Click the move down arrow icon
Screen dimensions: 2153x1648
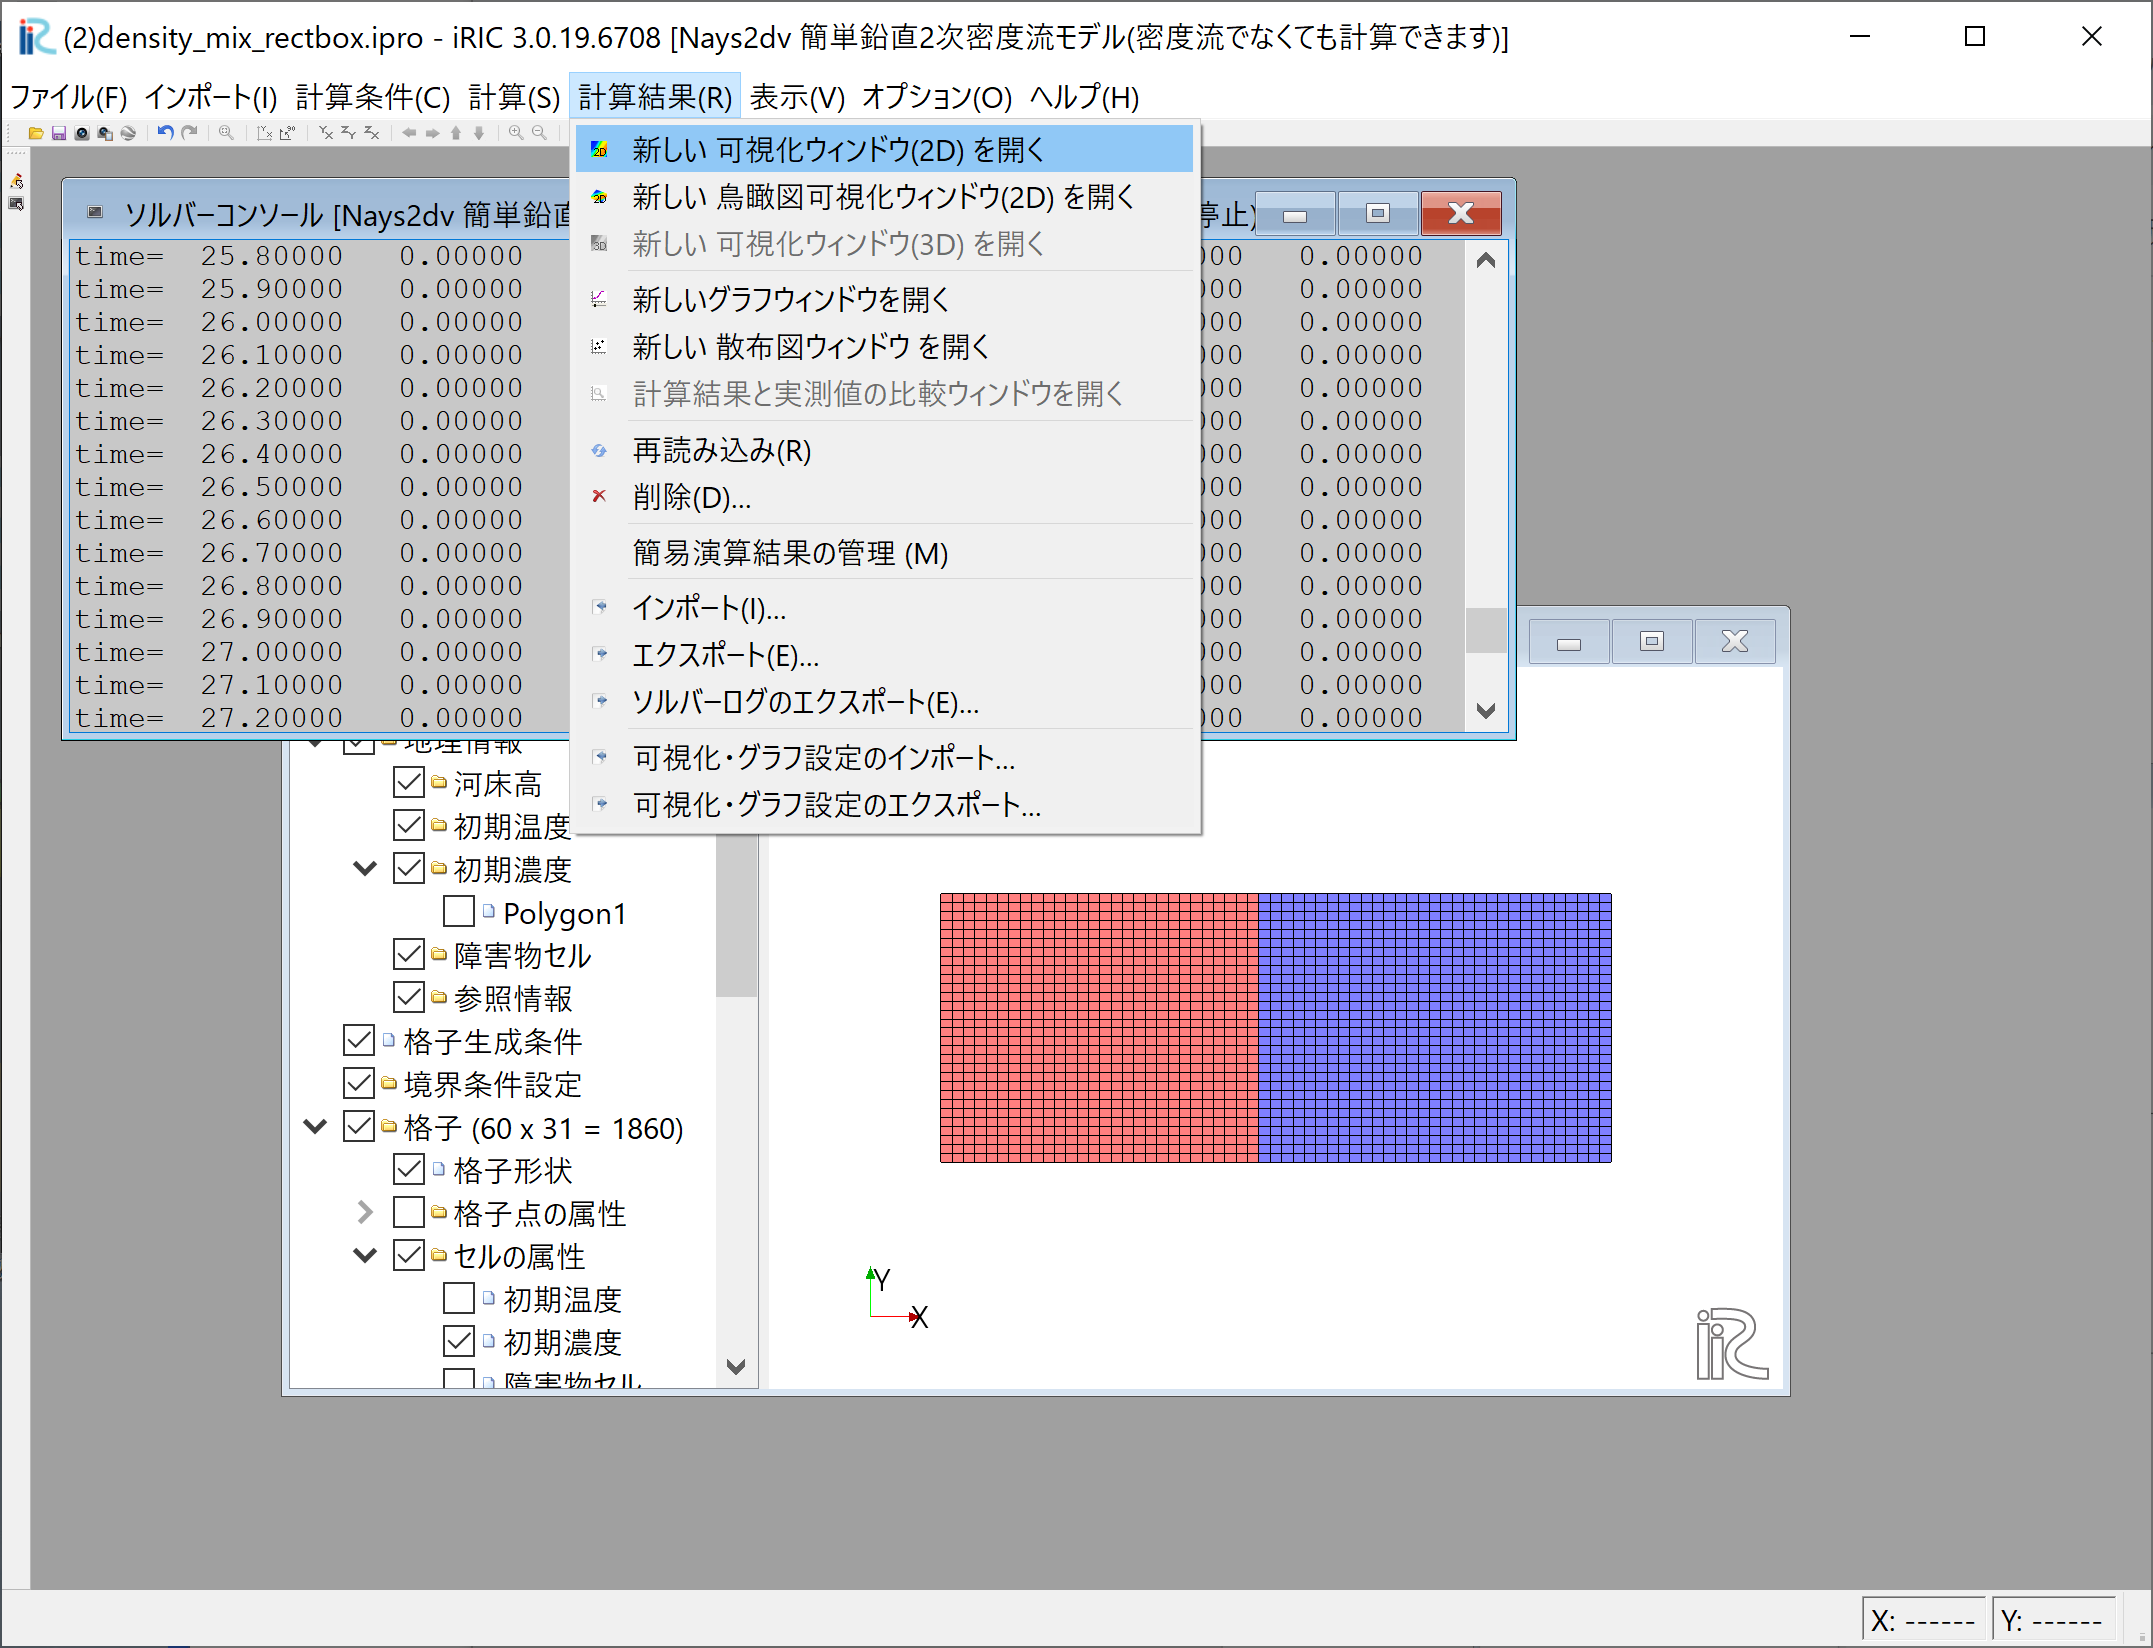[479, 133]
